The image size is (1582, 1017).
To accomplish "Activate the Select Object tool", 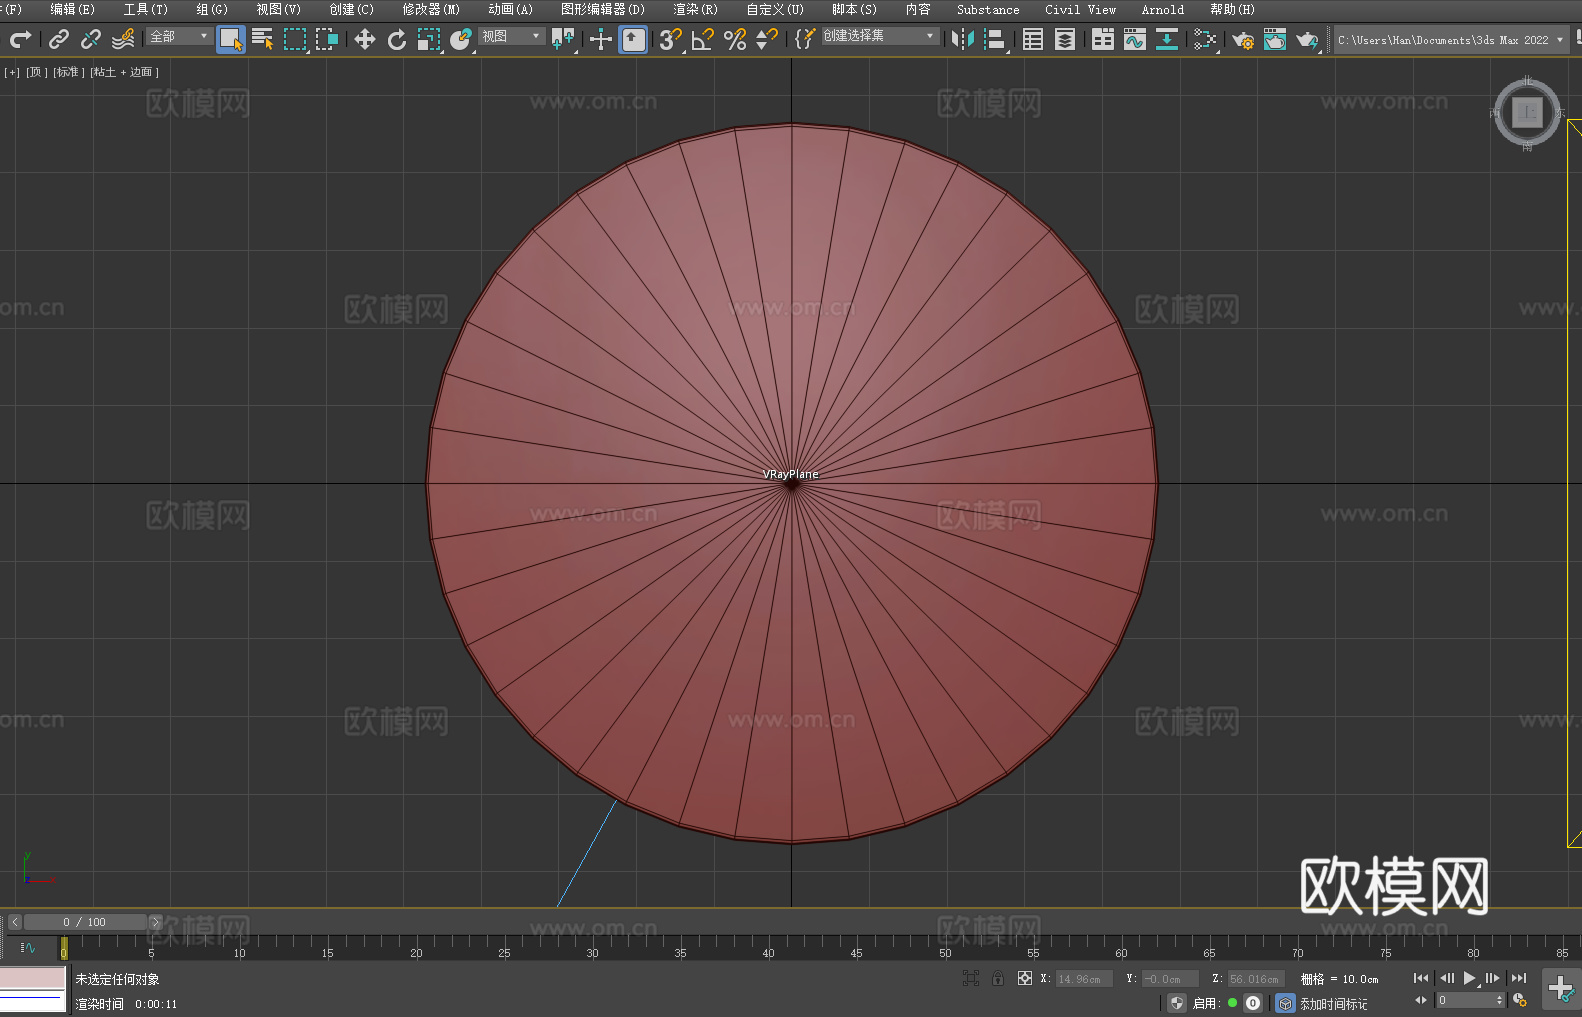I will coord(231,39).
